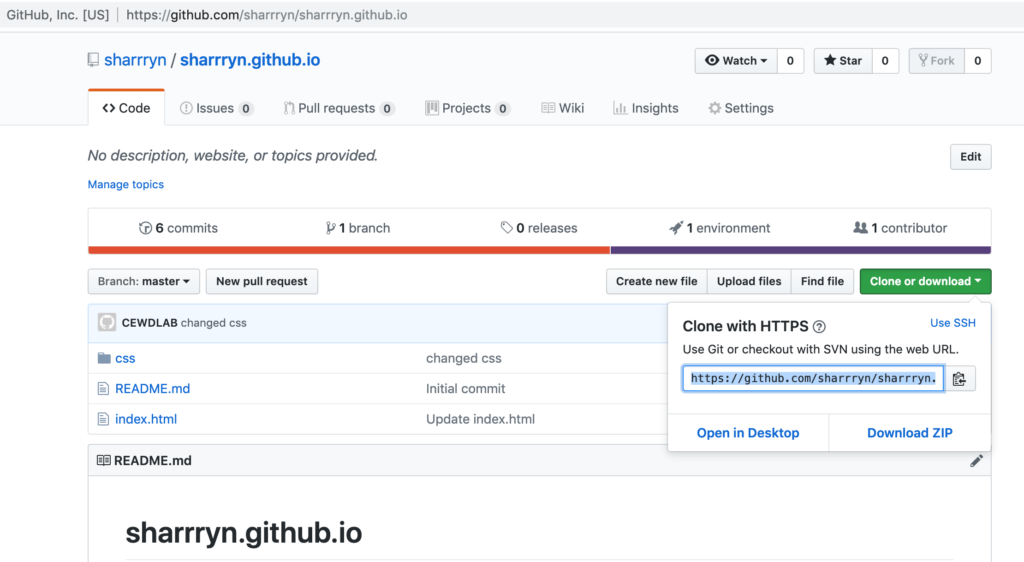Click the help icon beside Clone with HTTPS
Image resolution: width=1024 pixels, height=562 pixels.
coord(819,326)
